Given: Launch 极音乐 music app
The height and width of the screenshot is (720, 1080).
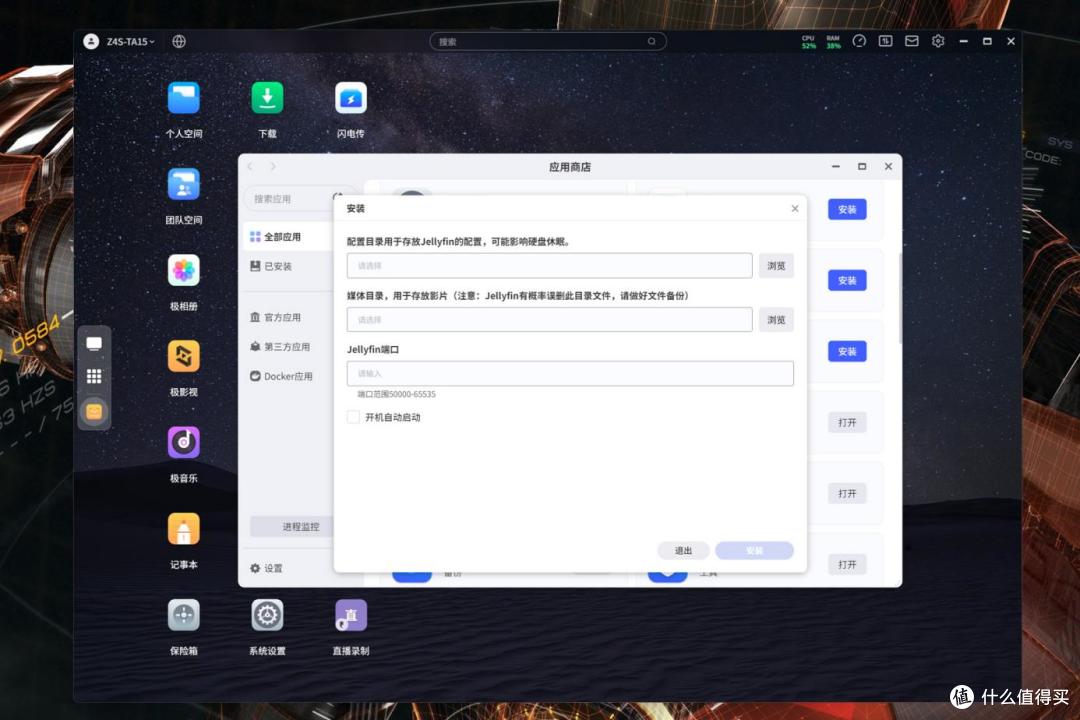Looking at the screenshot, I should click(183, 443).
